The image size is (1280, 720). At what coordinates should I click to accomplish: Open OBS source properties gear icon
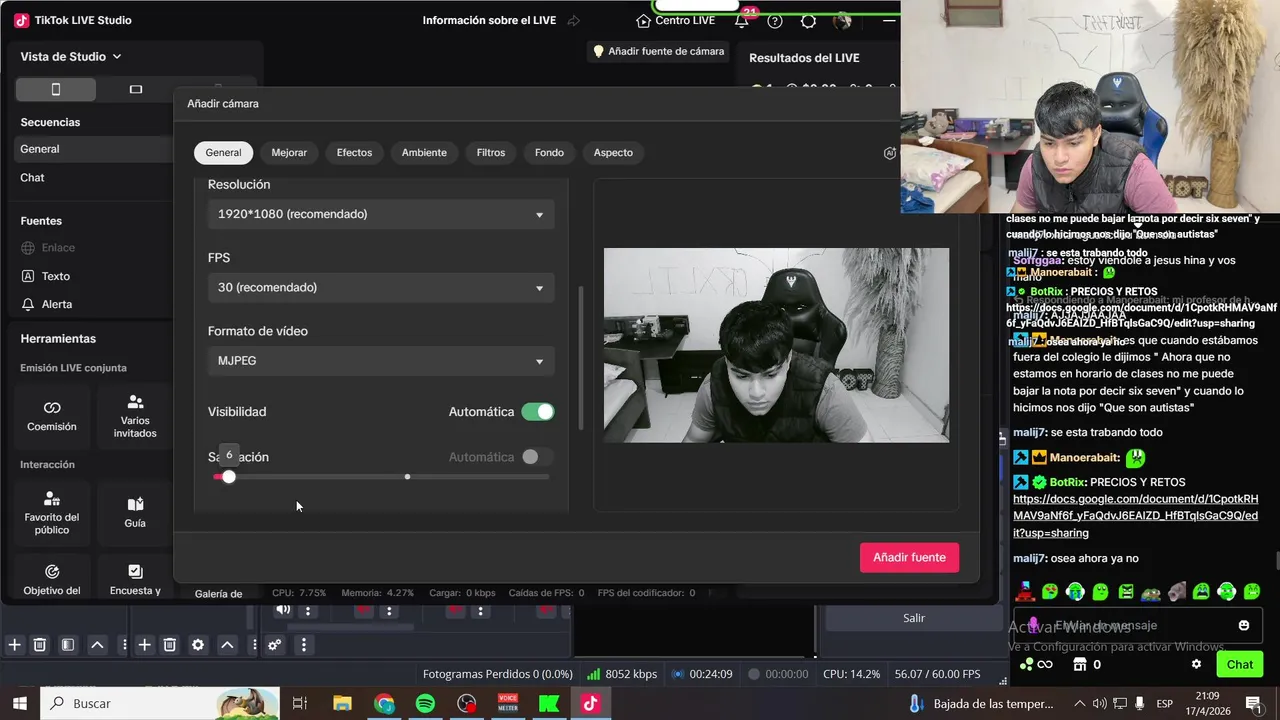tap(198, 645)
